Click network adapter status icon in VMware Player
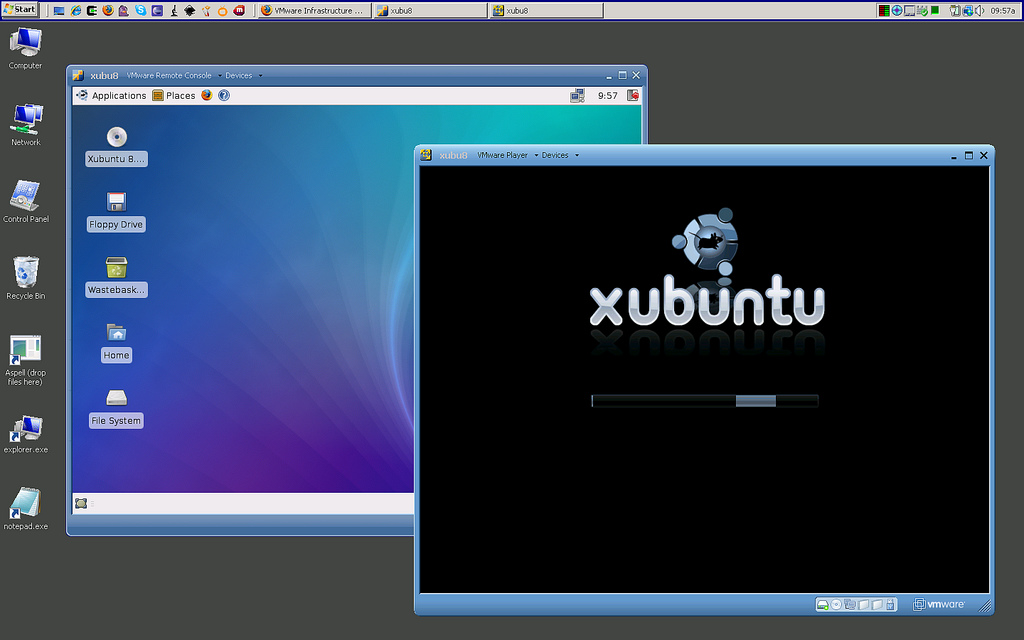1024x640 pixels. [x=850, y=605]
